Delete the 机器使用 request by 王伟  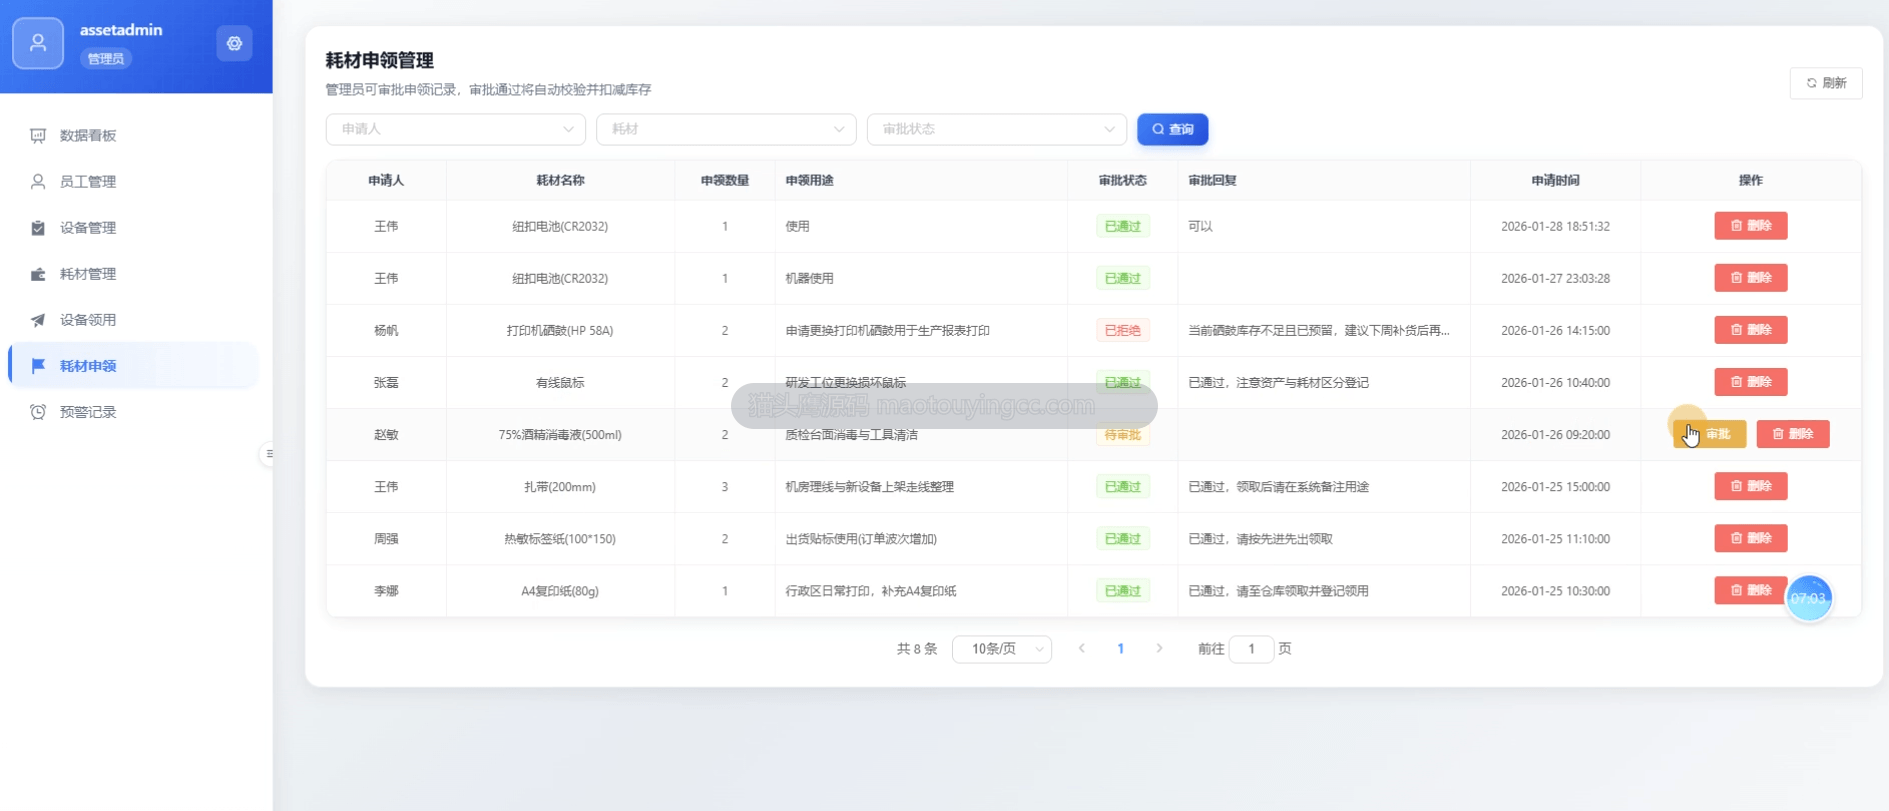pos(1751,278)
